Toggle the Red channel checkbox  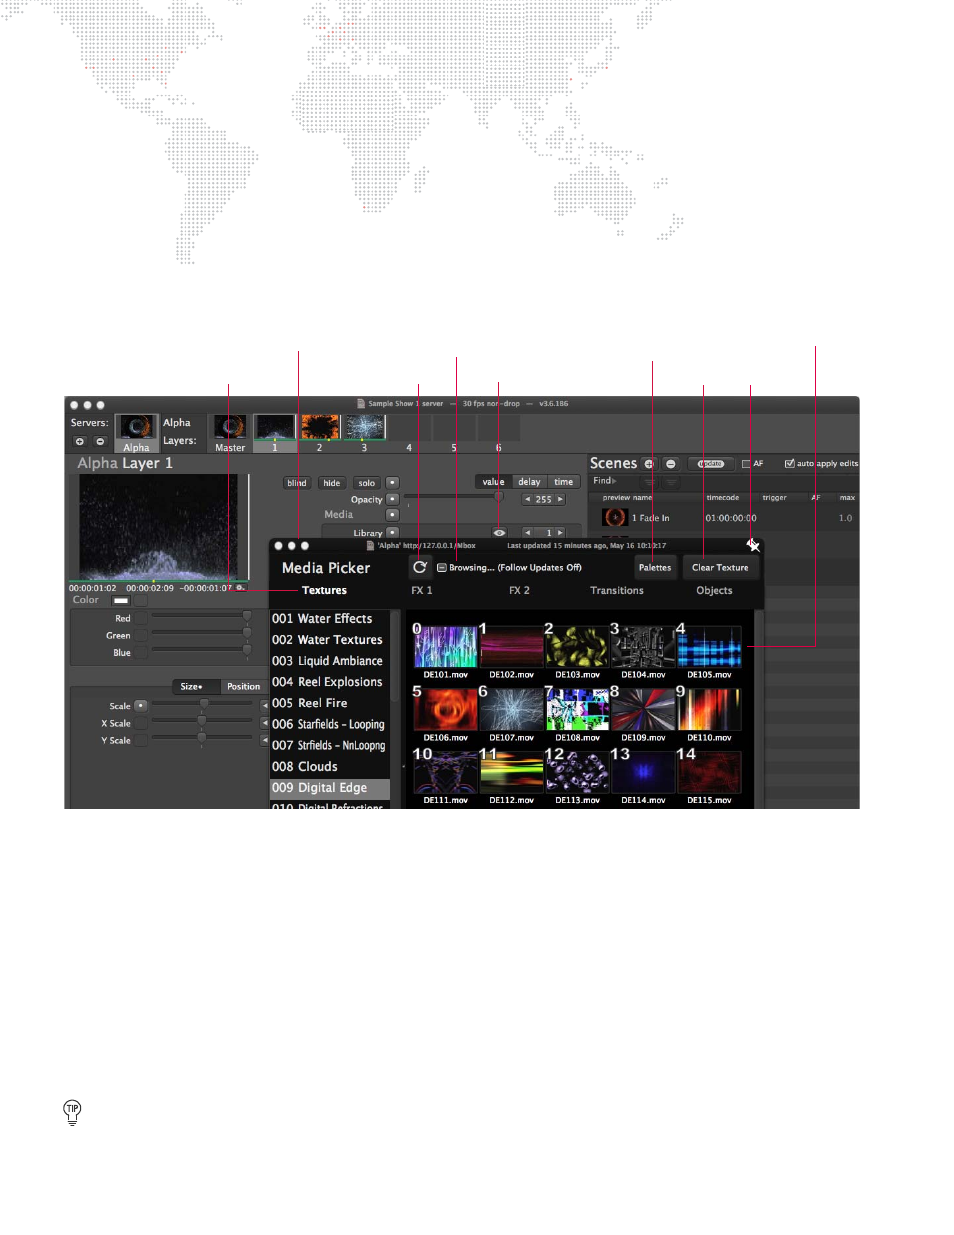pos(141,619)
